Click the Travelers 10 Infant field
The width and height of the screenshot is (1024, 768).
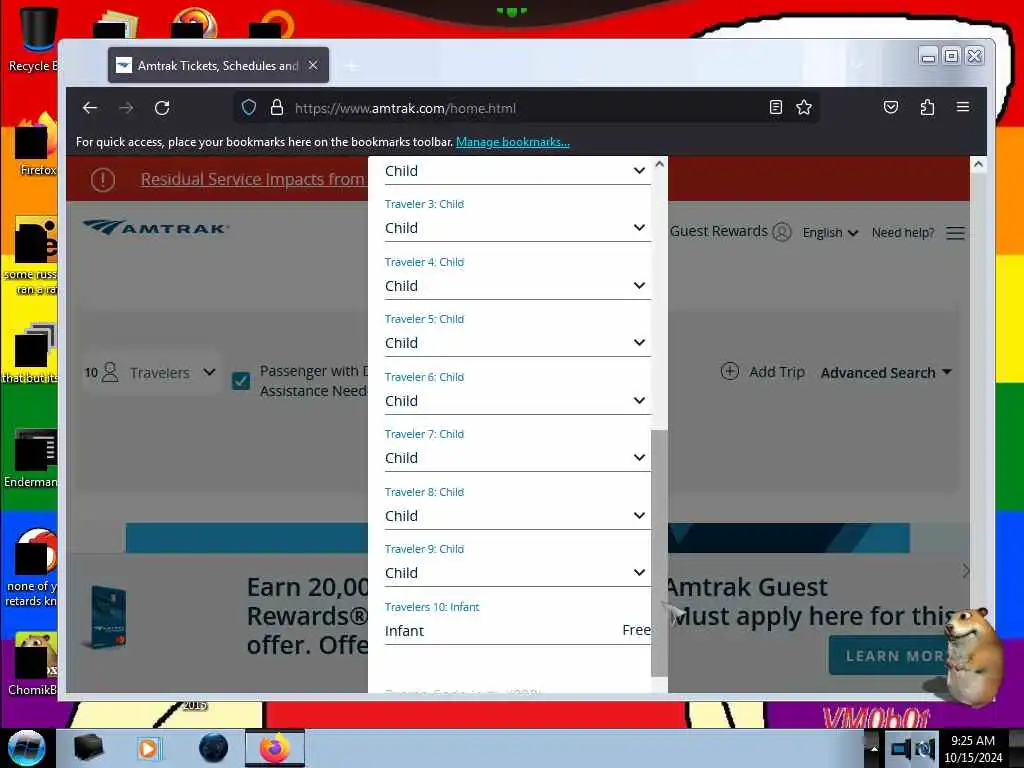pos(517,631)
